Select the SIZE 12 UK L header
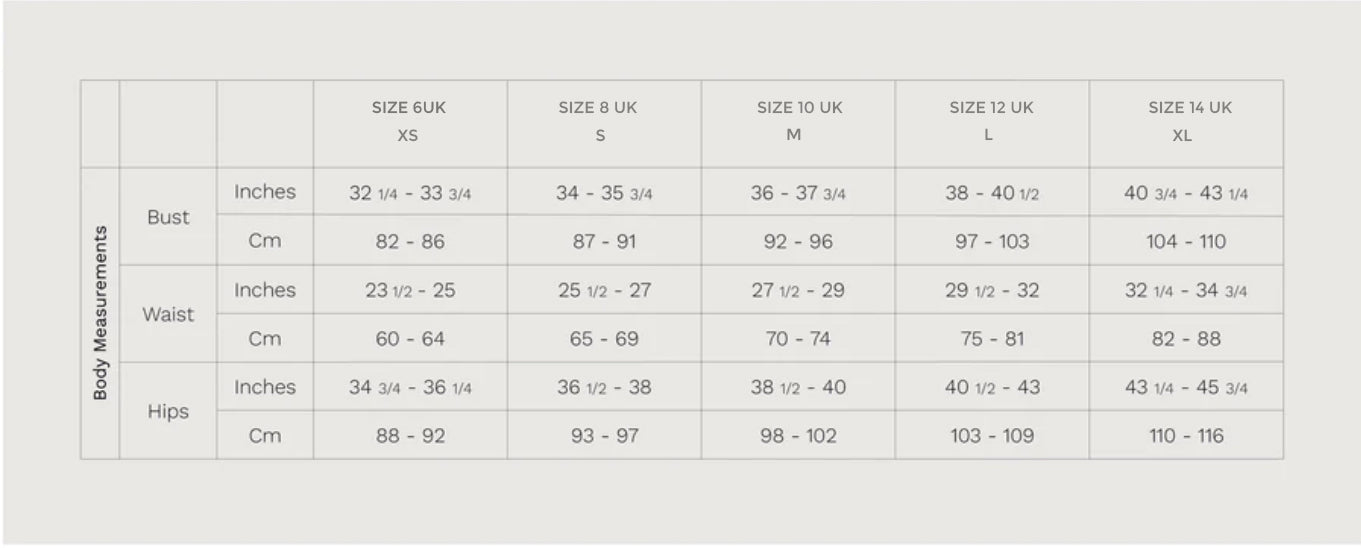The height and width of the screenshot is (548, 1361). [x=991, y=122]
